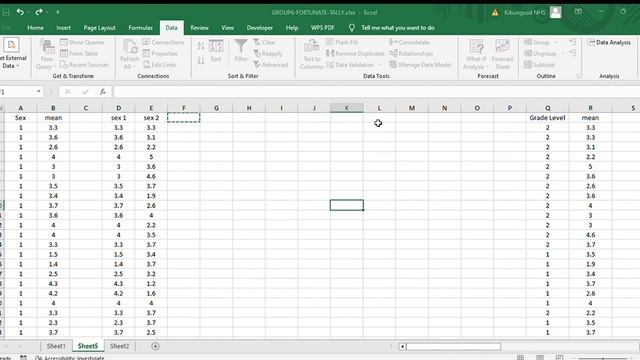640x360 pixels.
Task: Click the Data Validation button
Action: [x=351, y=64]
